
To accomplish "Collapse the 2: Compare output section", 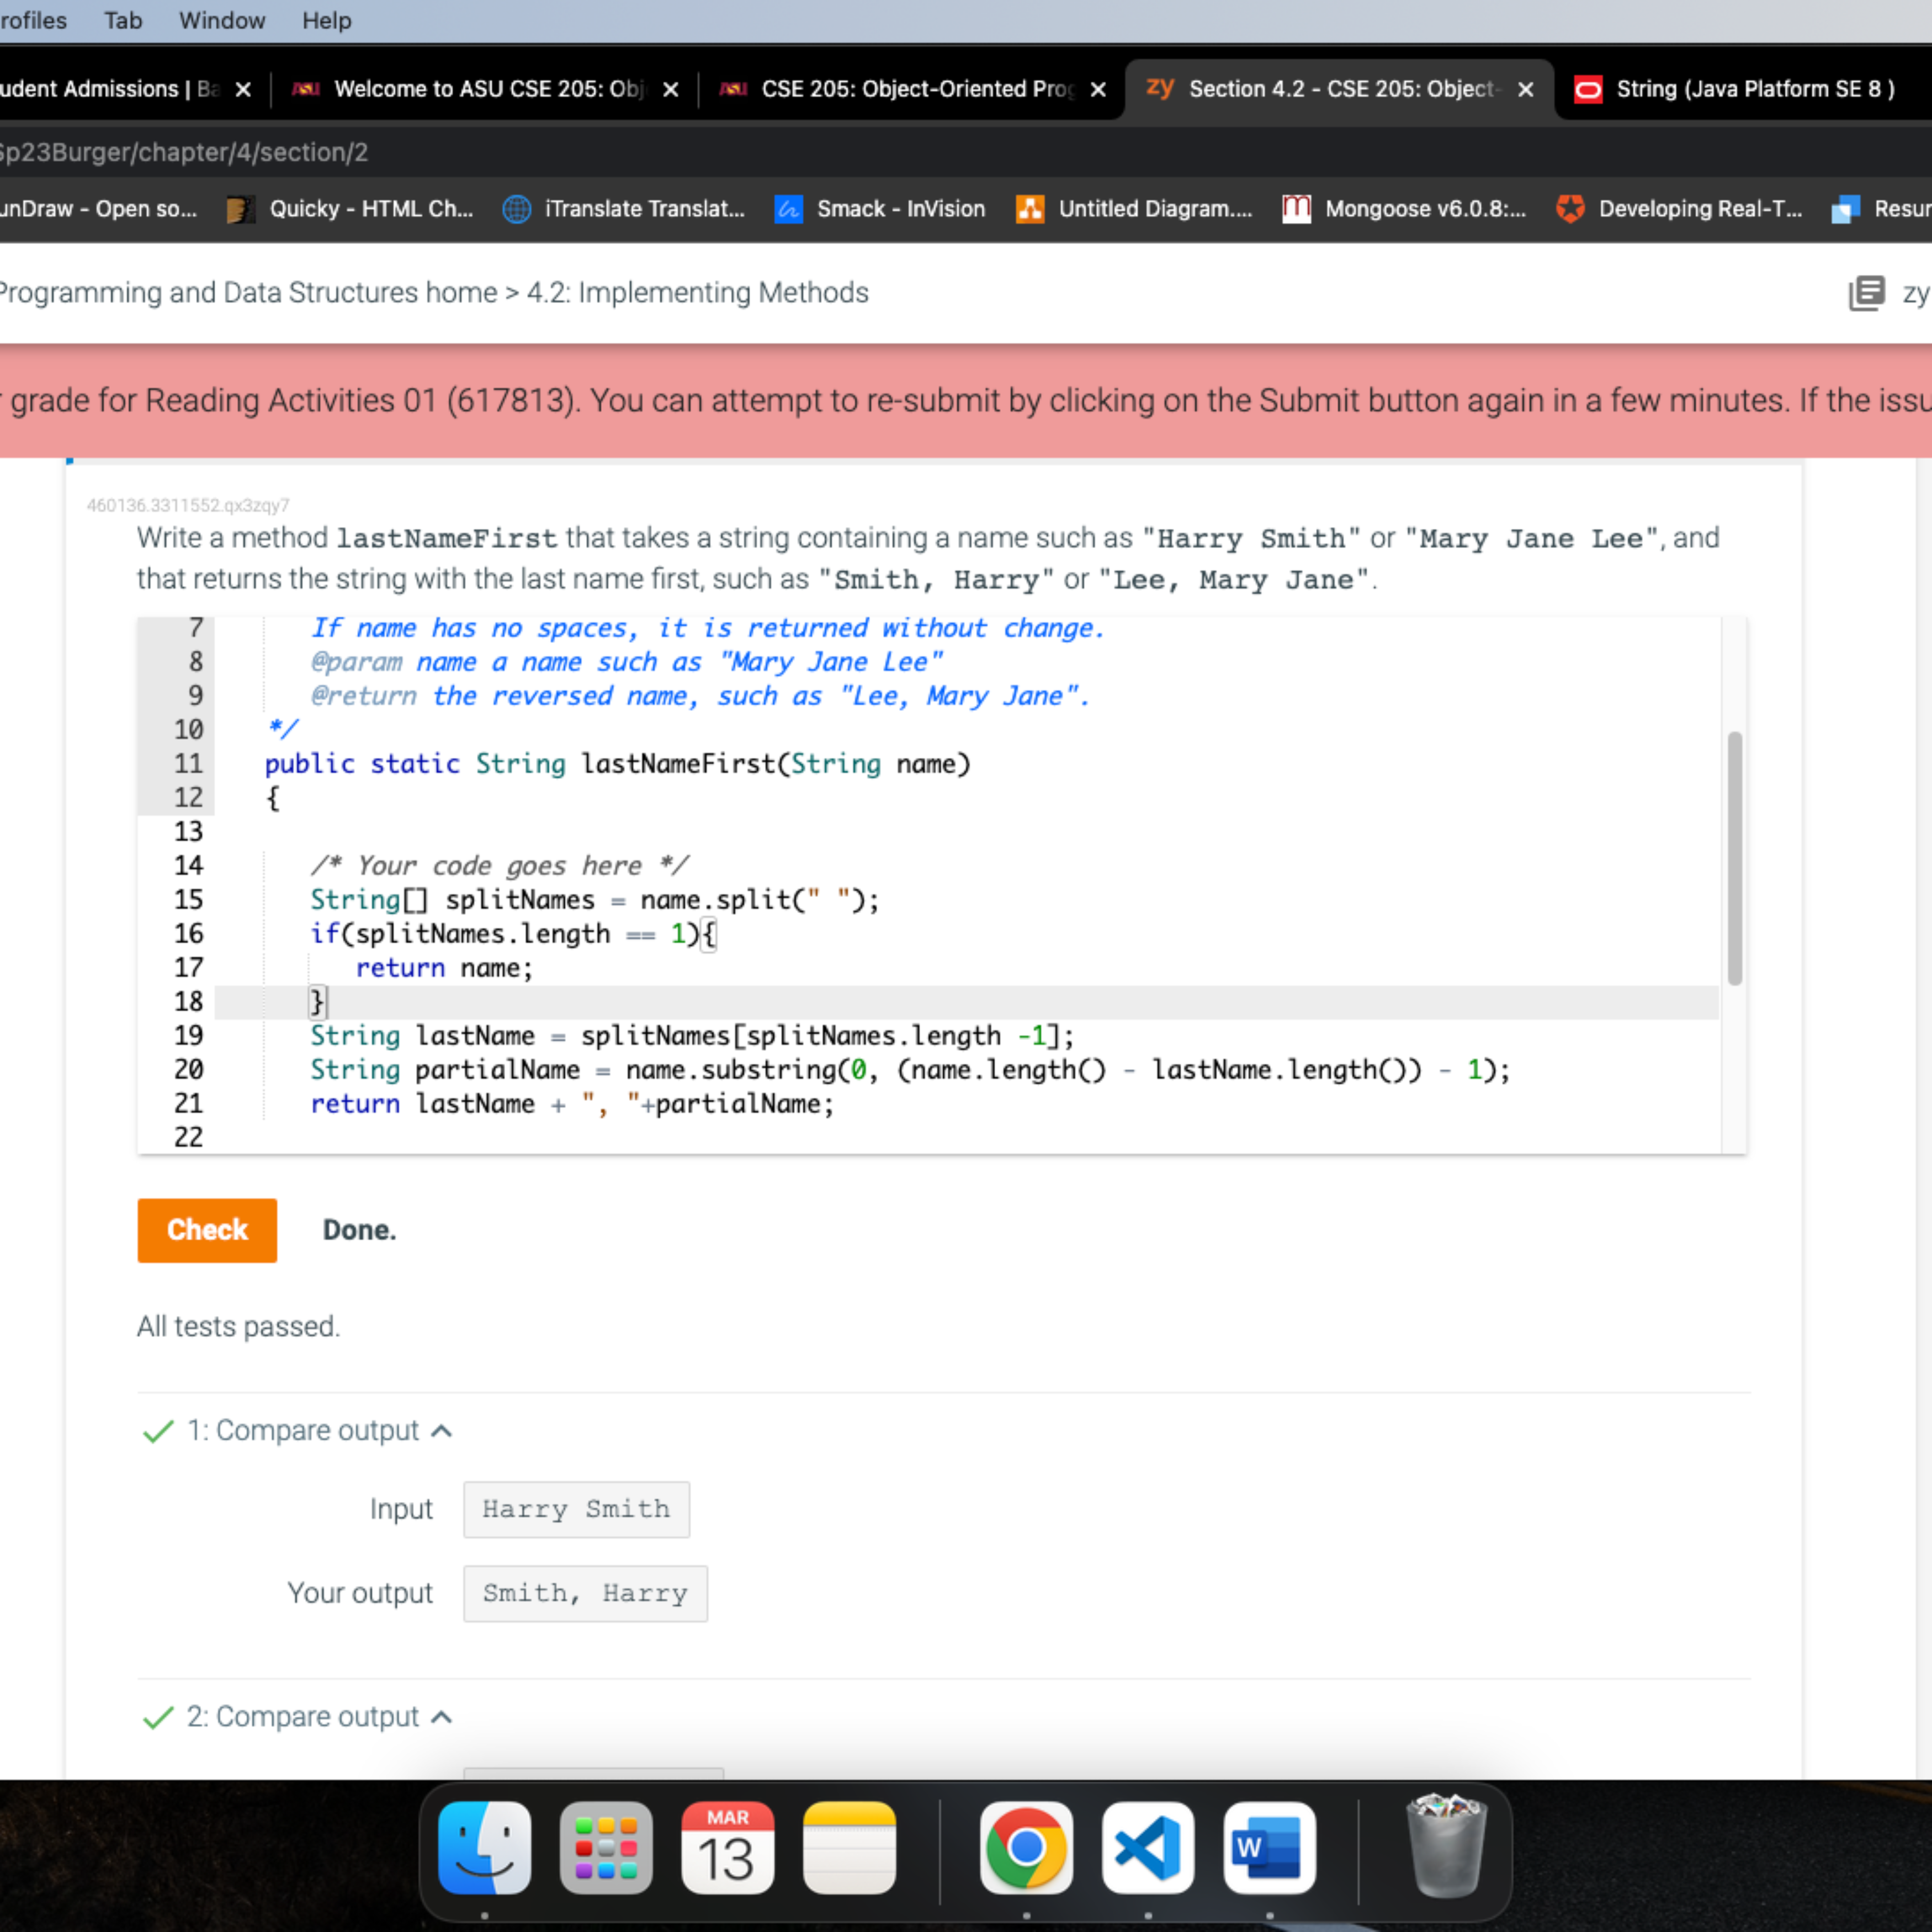I will (x=441, y=1717).
